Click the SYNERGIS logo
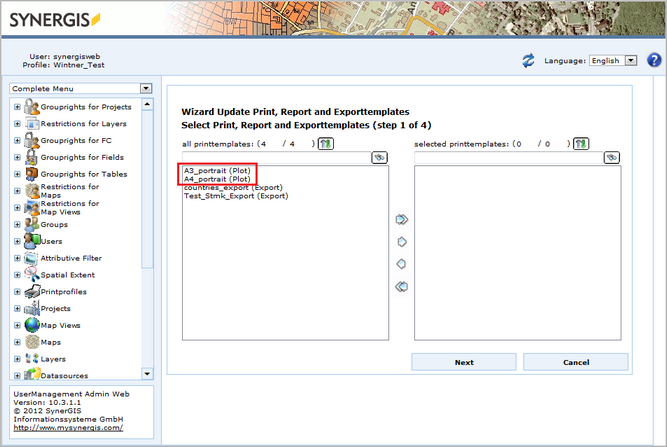The width and height of the screenshot is (667, 447). click(x=55, y=20)
